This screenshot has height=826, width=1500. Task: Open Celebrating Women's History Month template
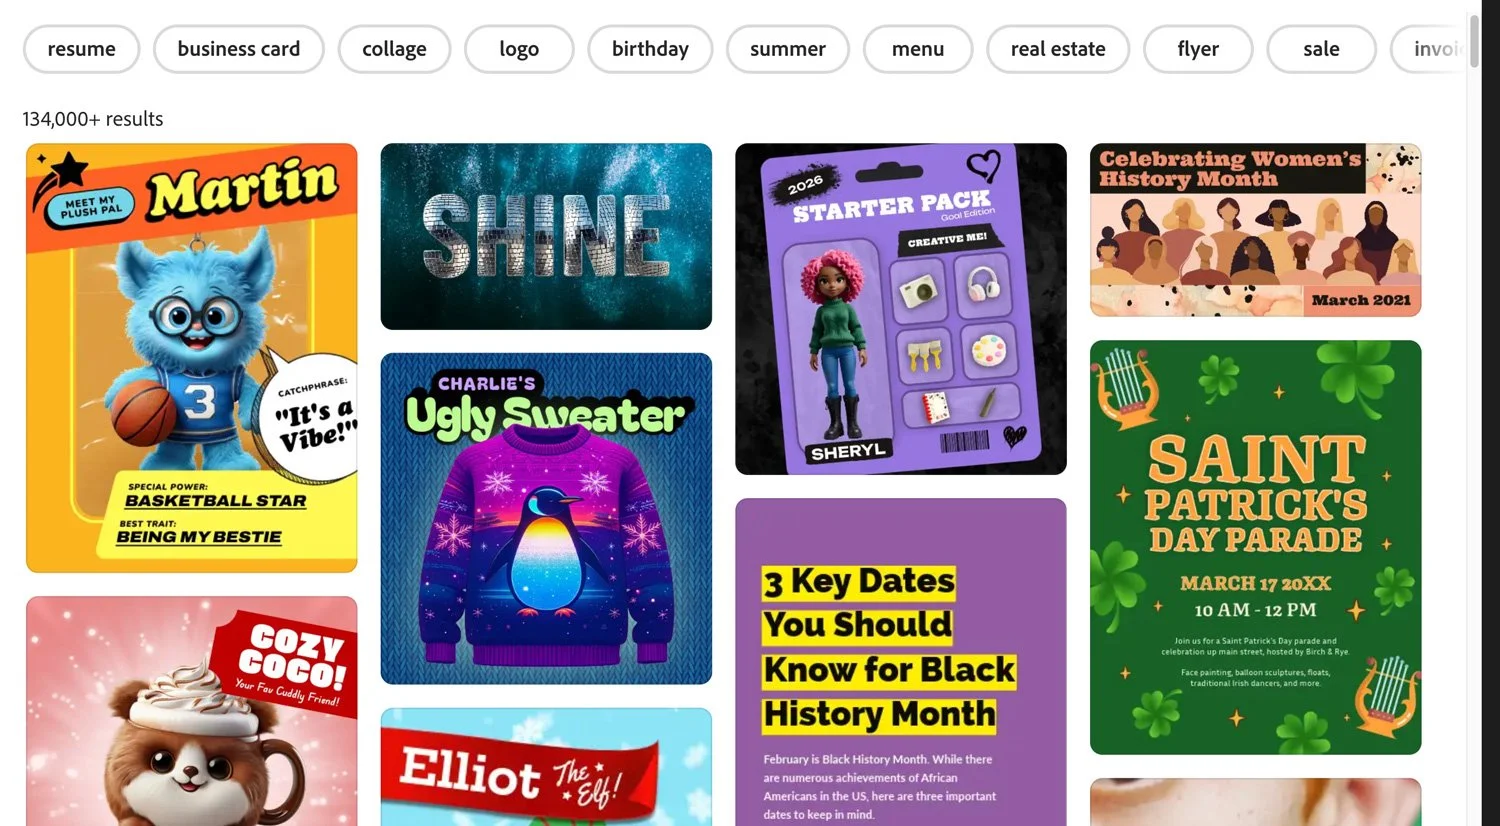(x=1256, y=230)
